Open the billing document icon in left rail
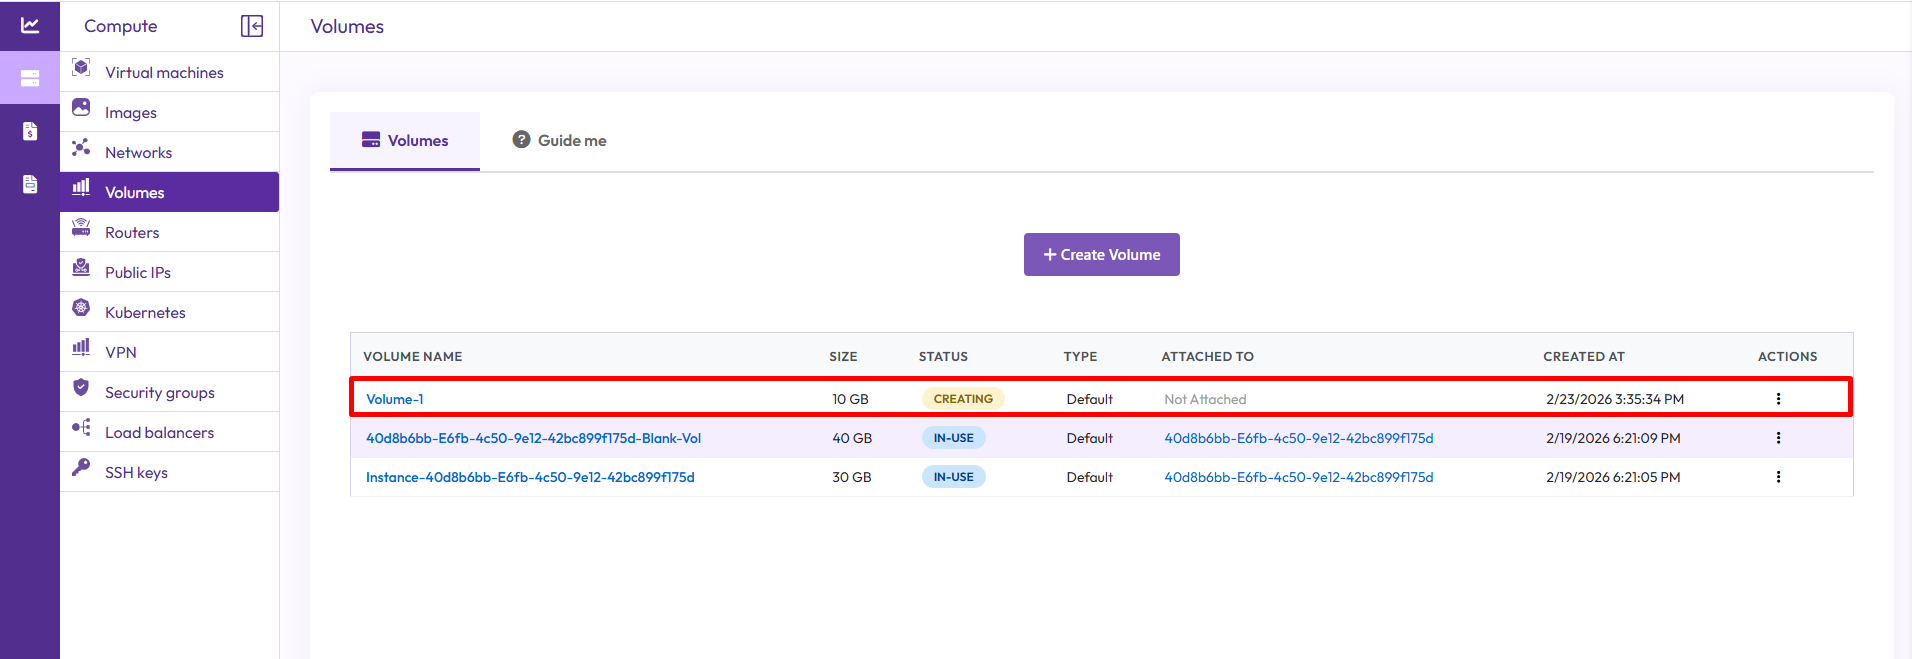The width and height of the screenshot is (1912, 659). 30,131
